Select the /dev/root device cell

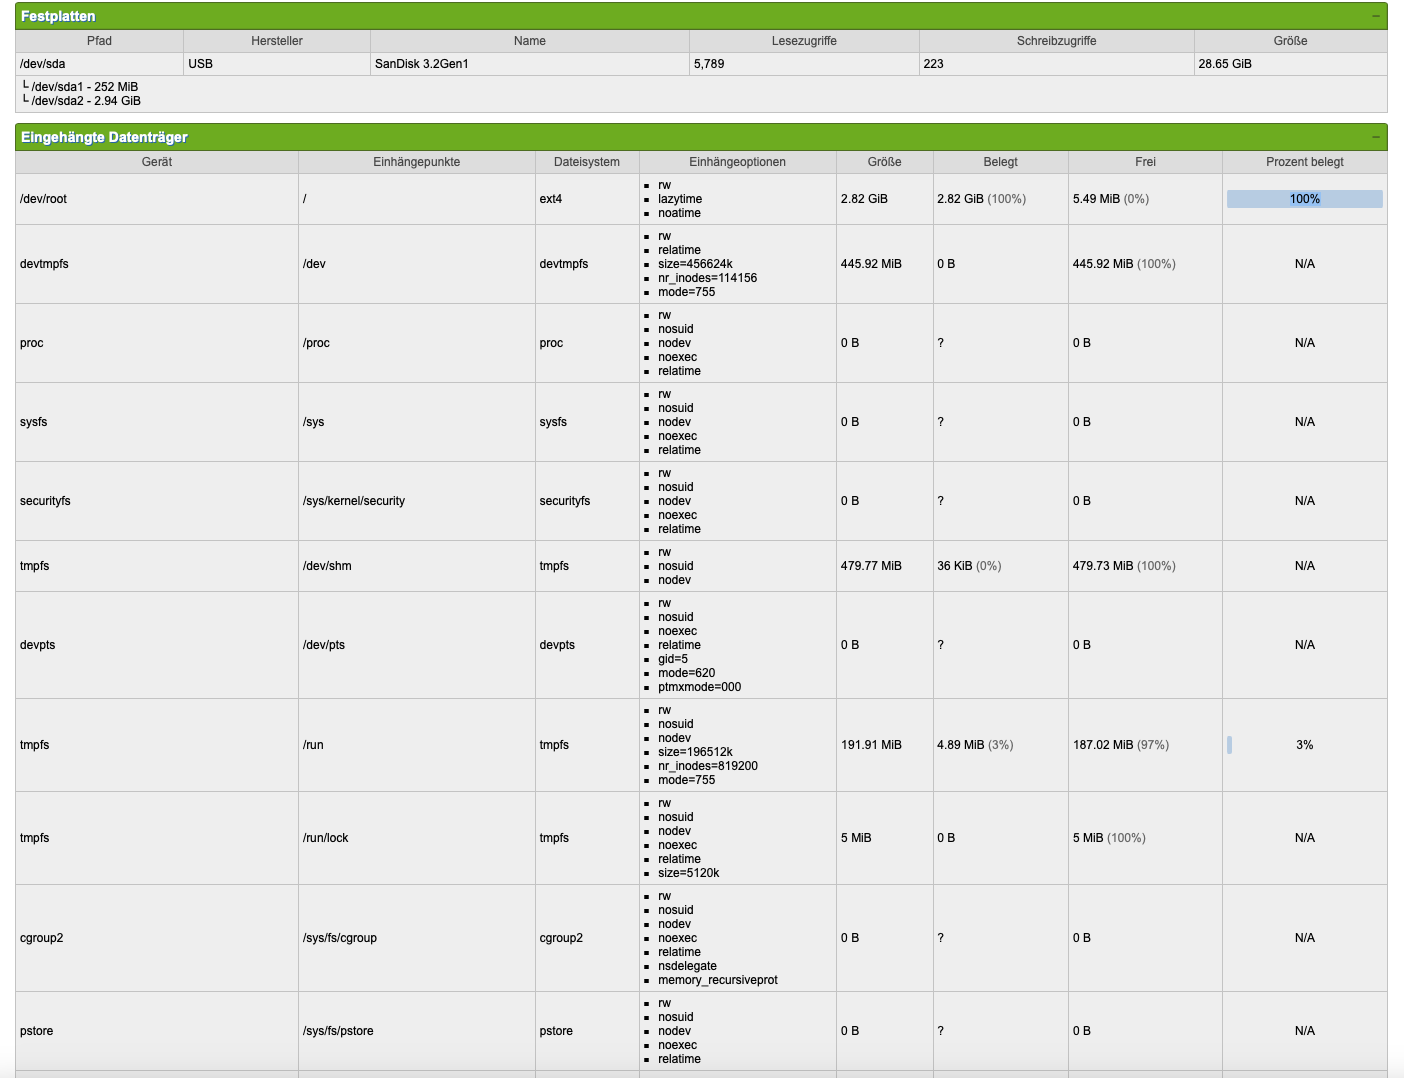[157, 199]
